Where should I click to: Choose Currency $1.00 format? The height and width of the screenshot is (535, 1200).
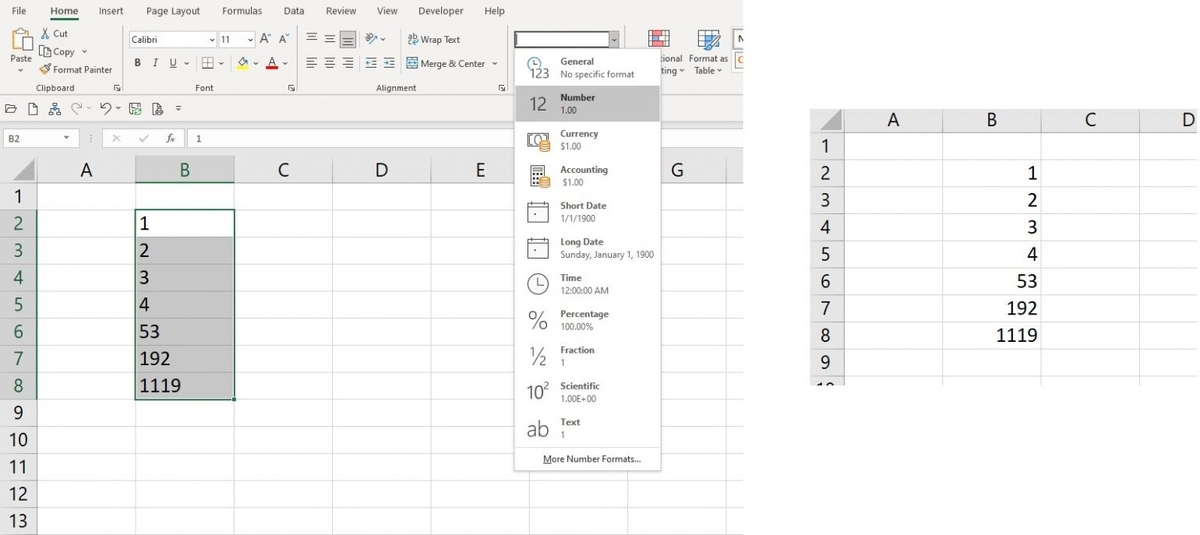click(587, 140)
